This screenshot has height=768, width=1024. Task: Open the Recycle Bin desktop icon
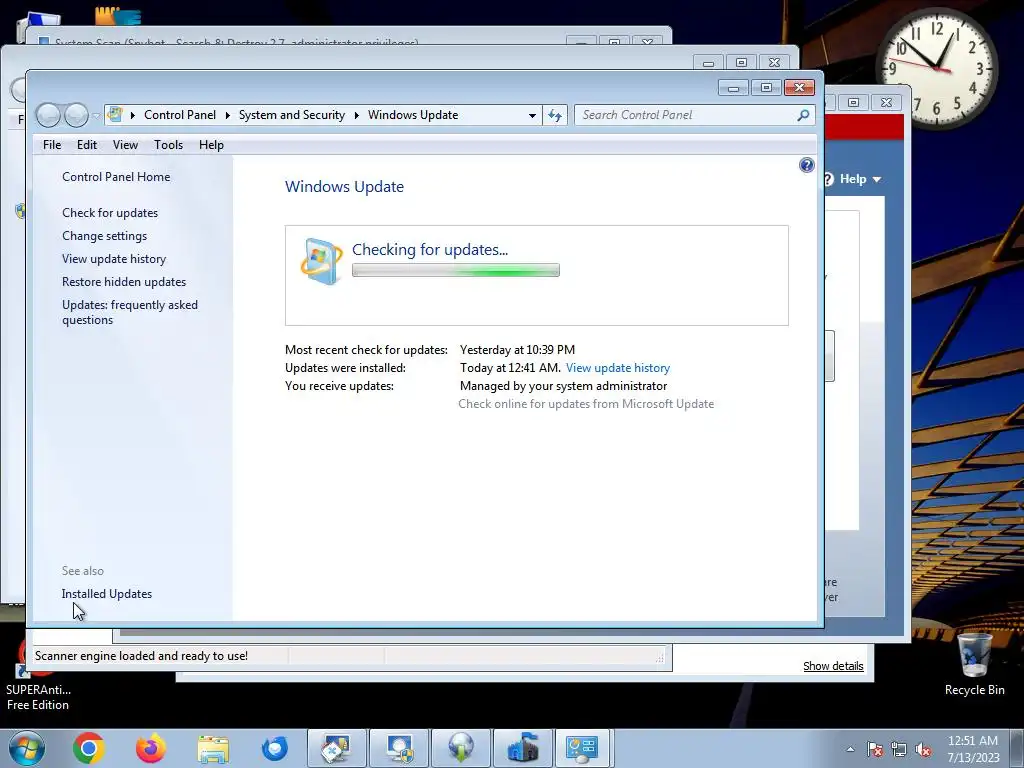pyautogui.click(x=974, y=664)
